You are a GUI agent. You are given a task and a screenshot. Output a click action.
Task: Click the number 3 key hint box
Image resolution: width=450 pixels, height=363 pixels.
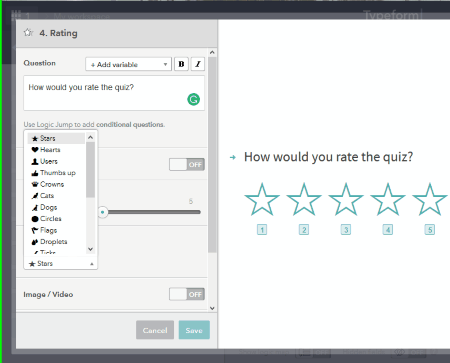346,230
